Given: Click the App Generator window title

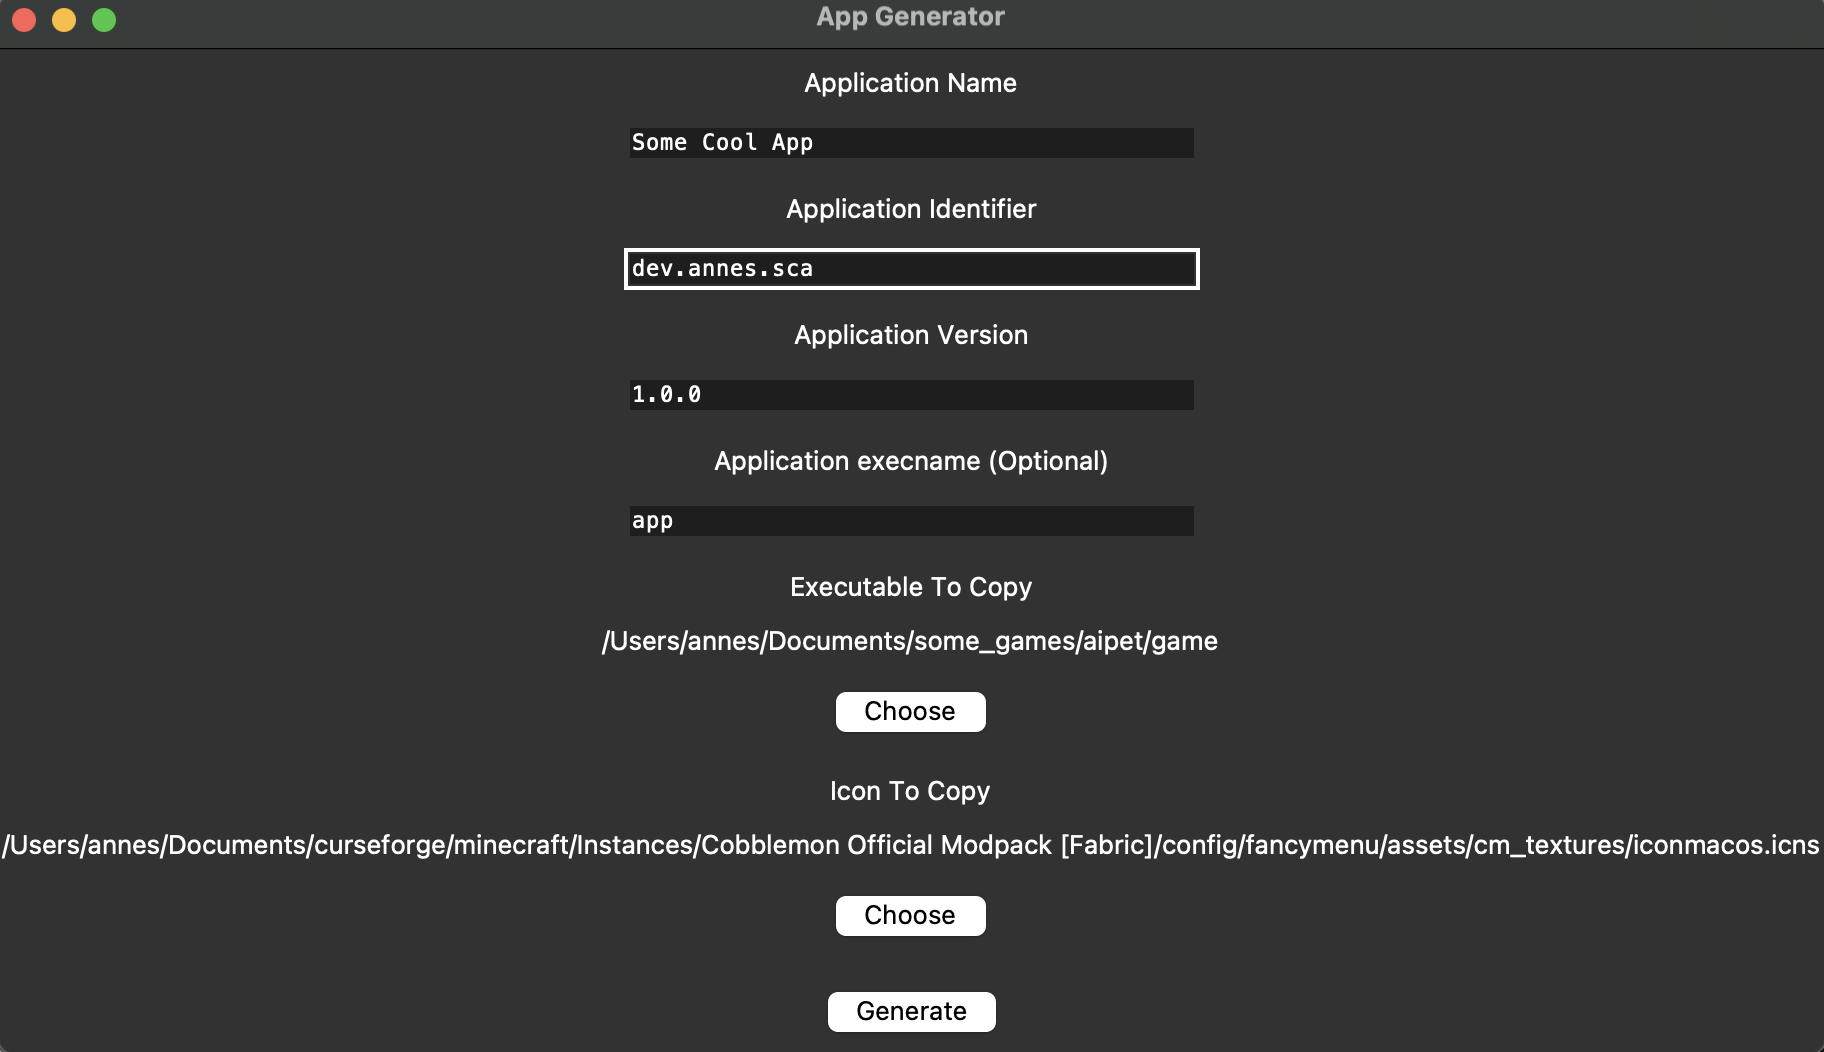Looking at the screenshot, I should click(x=910, y=17).
